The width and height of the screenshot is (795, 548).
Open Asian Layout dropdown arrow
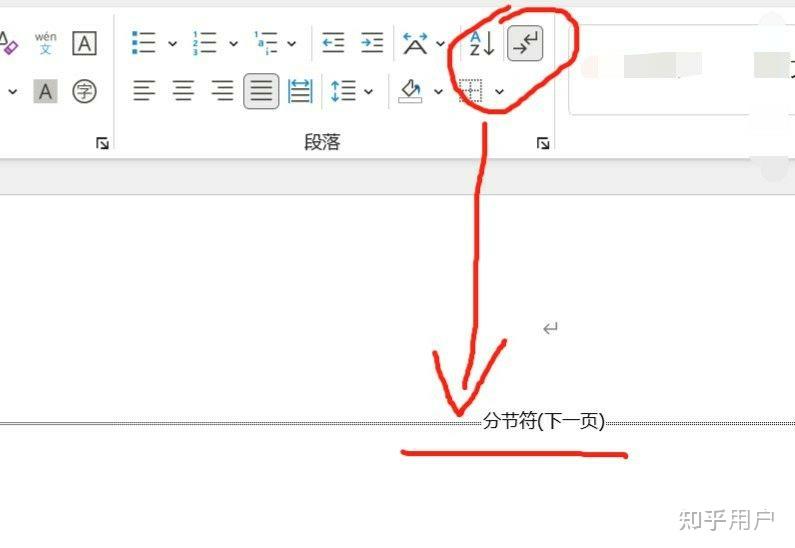(441, 44)
